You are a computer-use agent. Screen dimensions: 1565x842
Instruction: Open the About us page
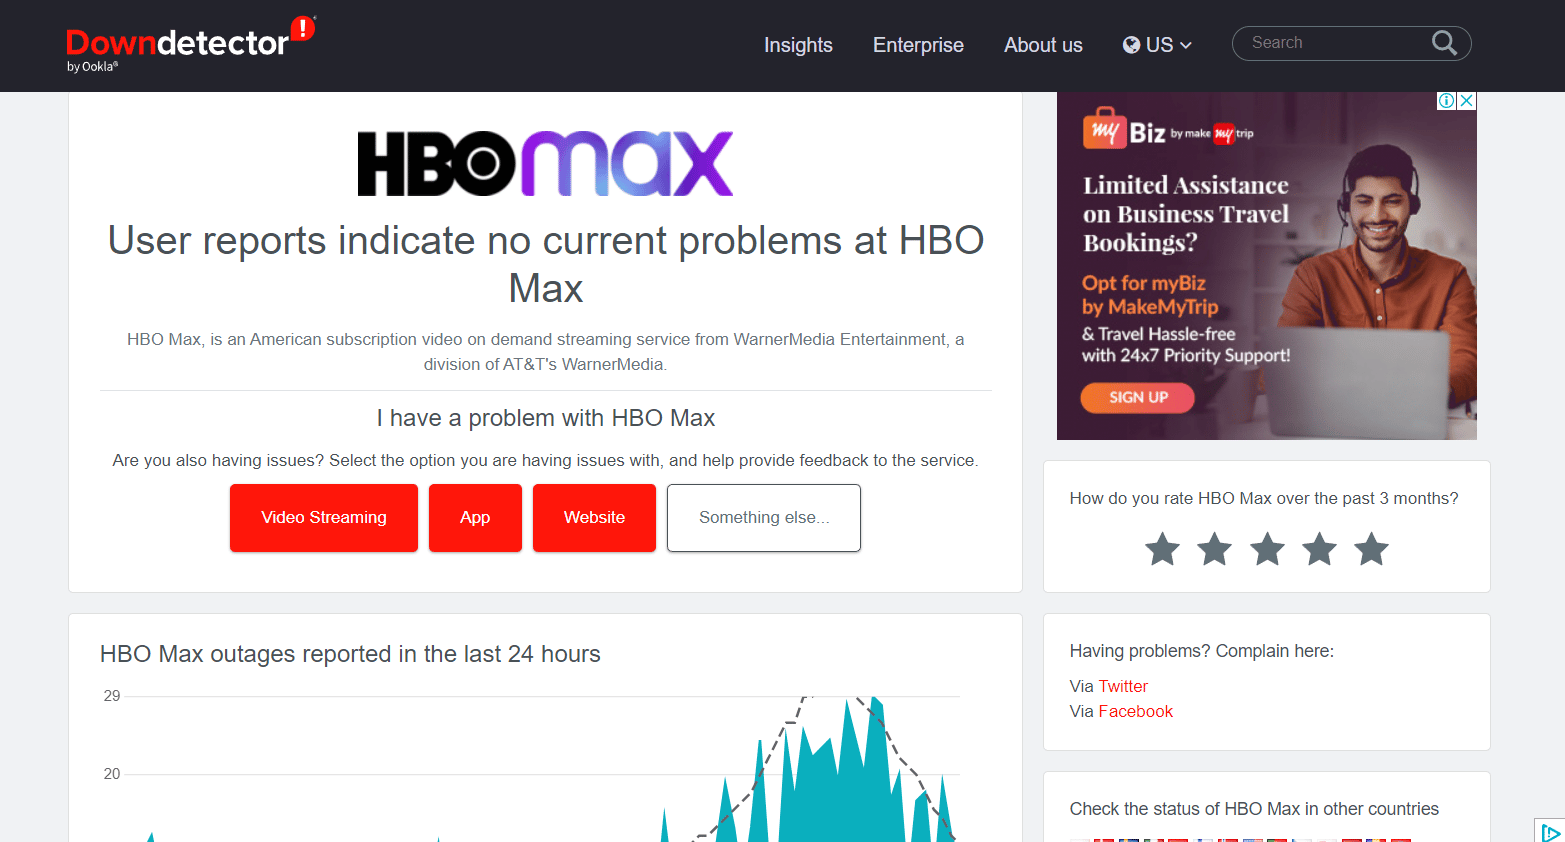(1043, 45)
